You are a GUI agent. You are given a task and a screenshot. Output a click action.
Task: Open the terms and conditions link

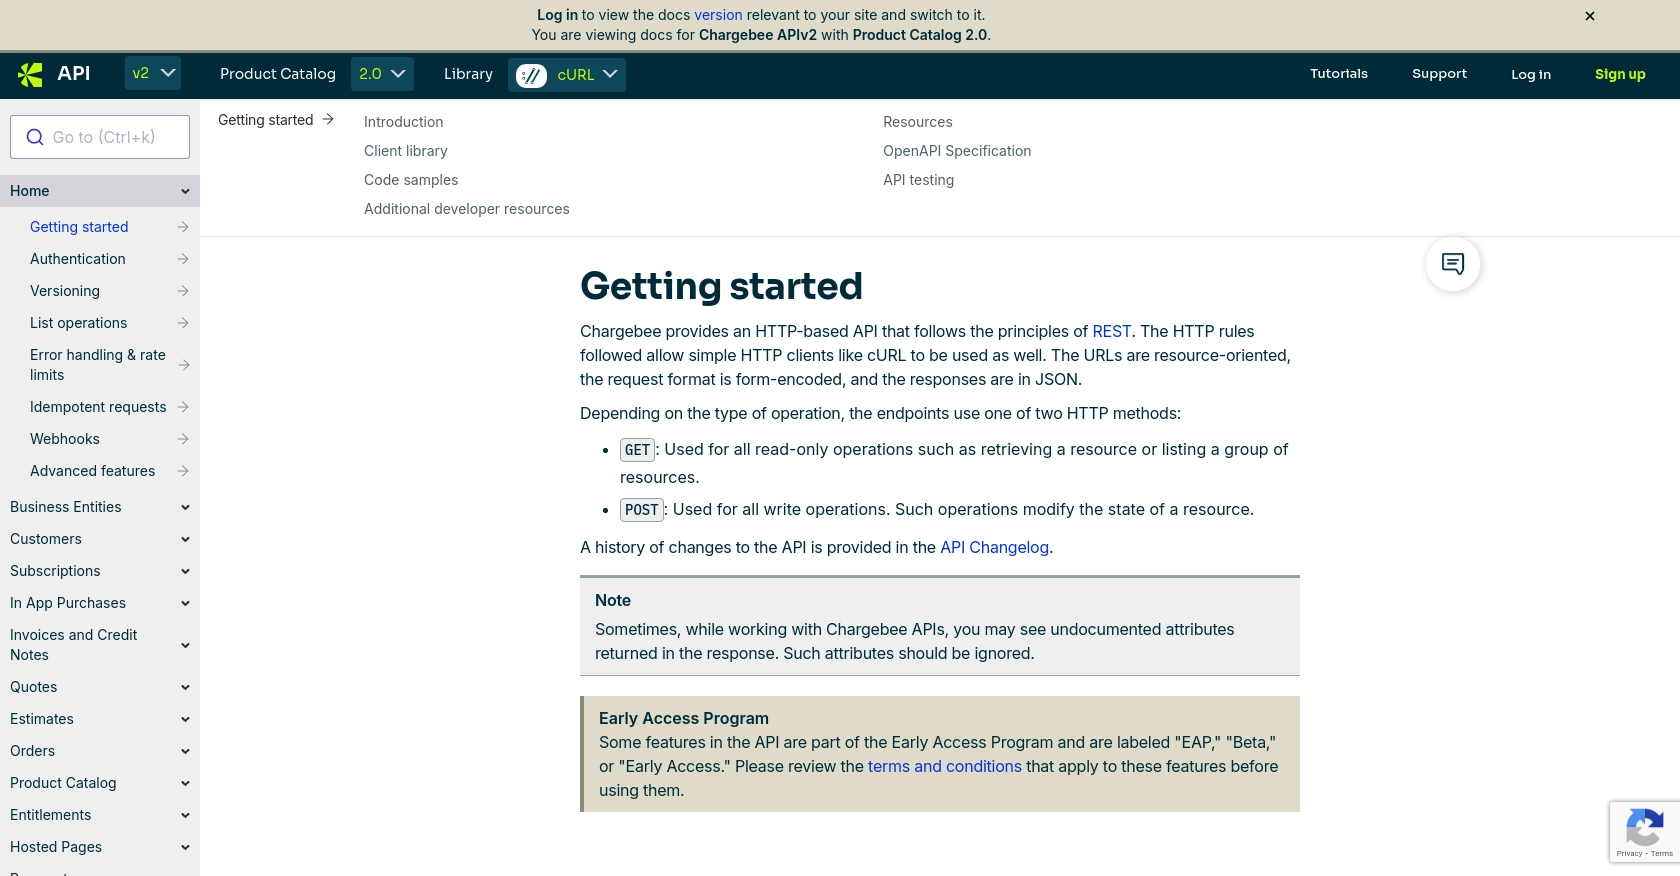[945, 766]
